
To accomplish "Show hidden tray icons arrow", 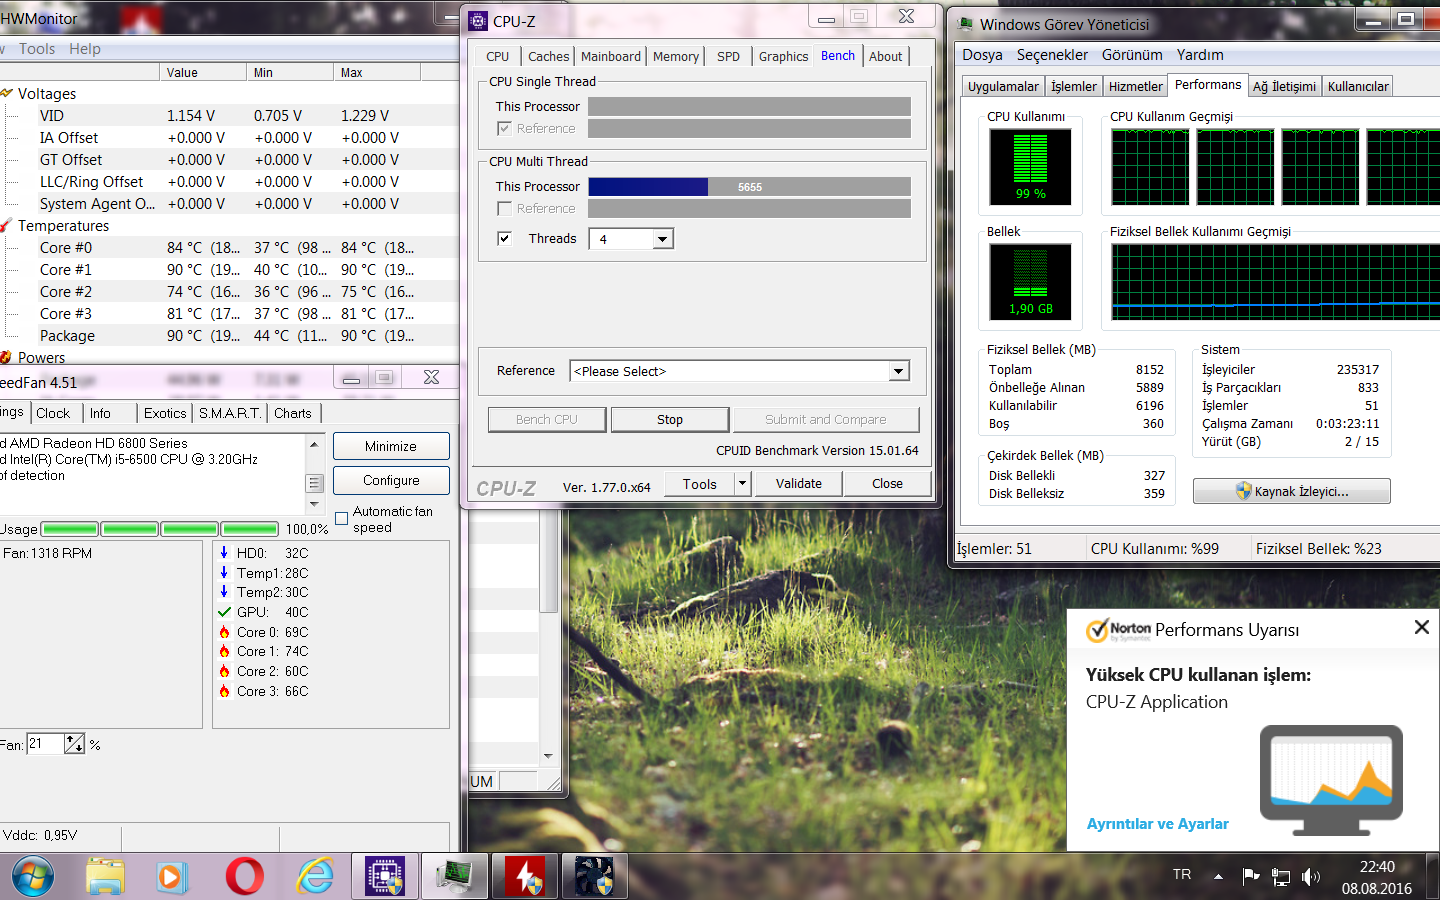I will (1218, 877).
